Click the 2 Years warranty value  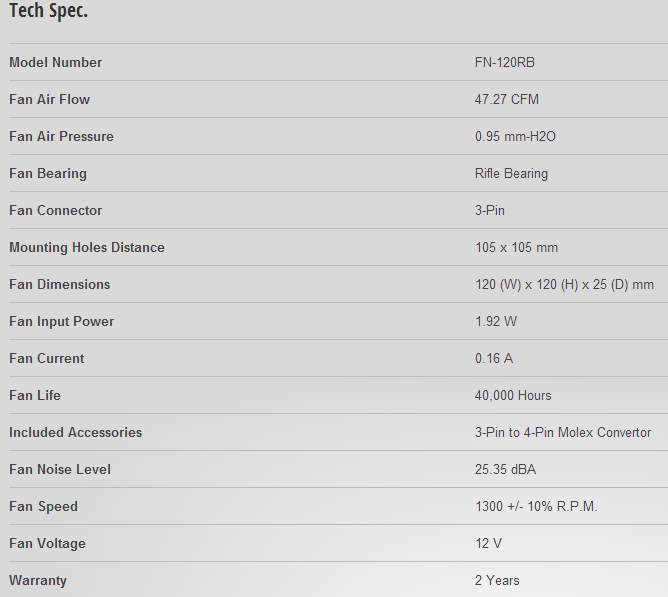(x=497, y=580)
